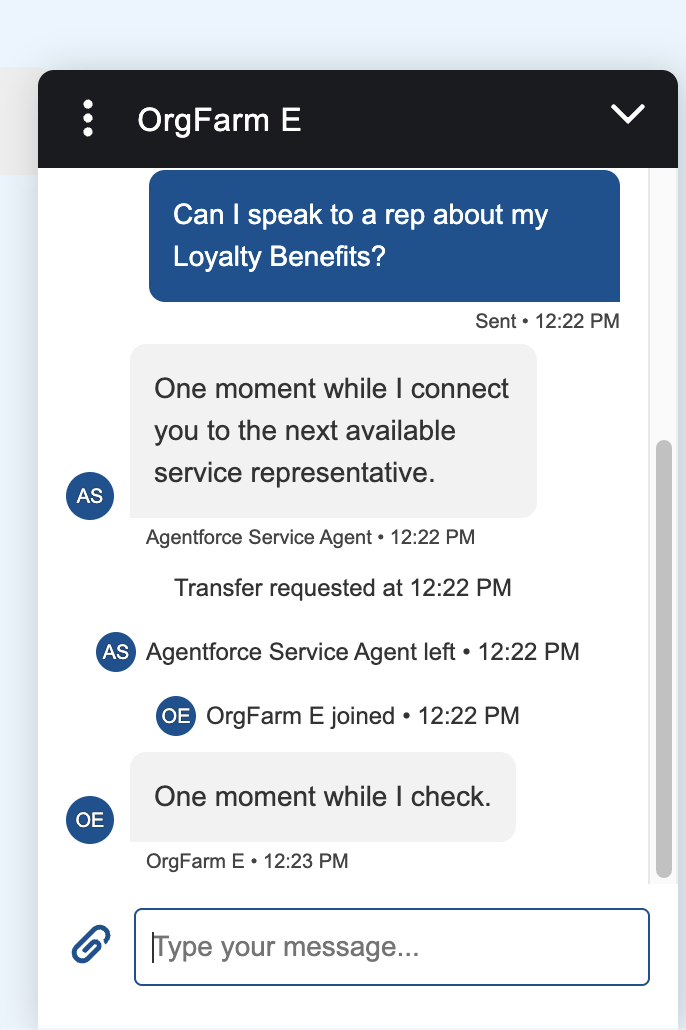The image size is (686, 1030).
Task: Click the Sent 12:22 PM status text
Action: pos(547,321)
